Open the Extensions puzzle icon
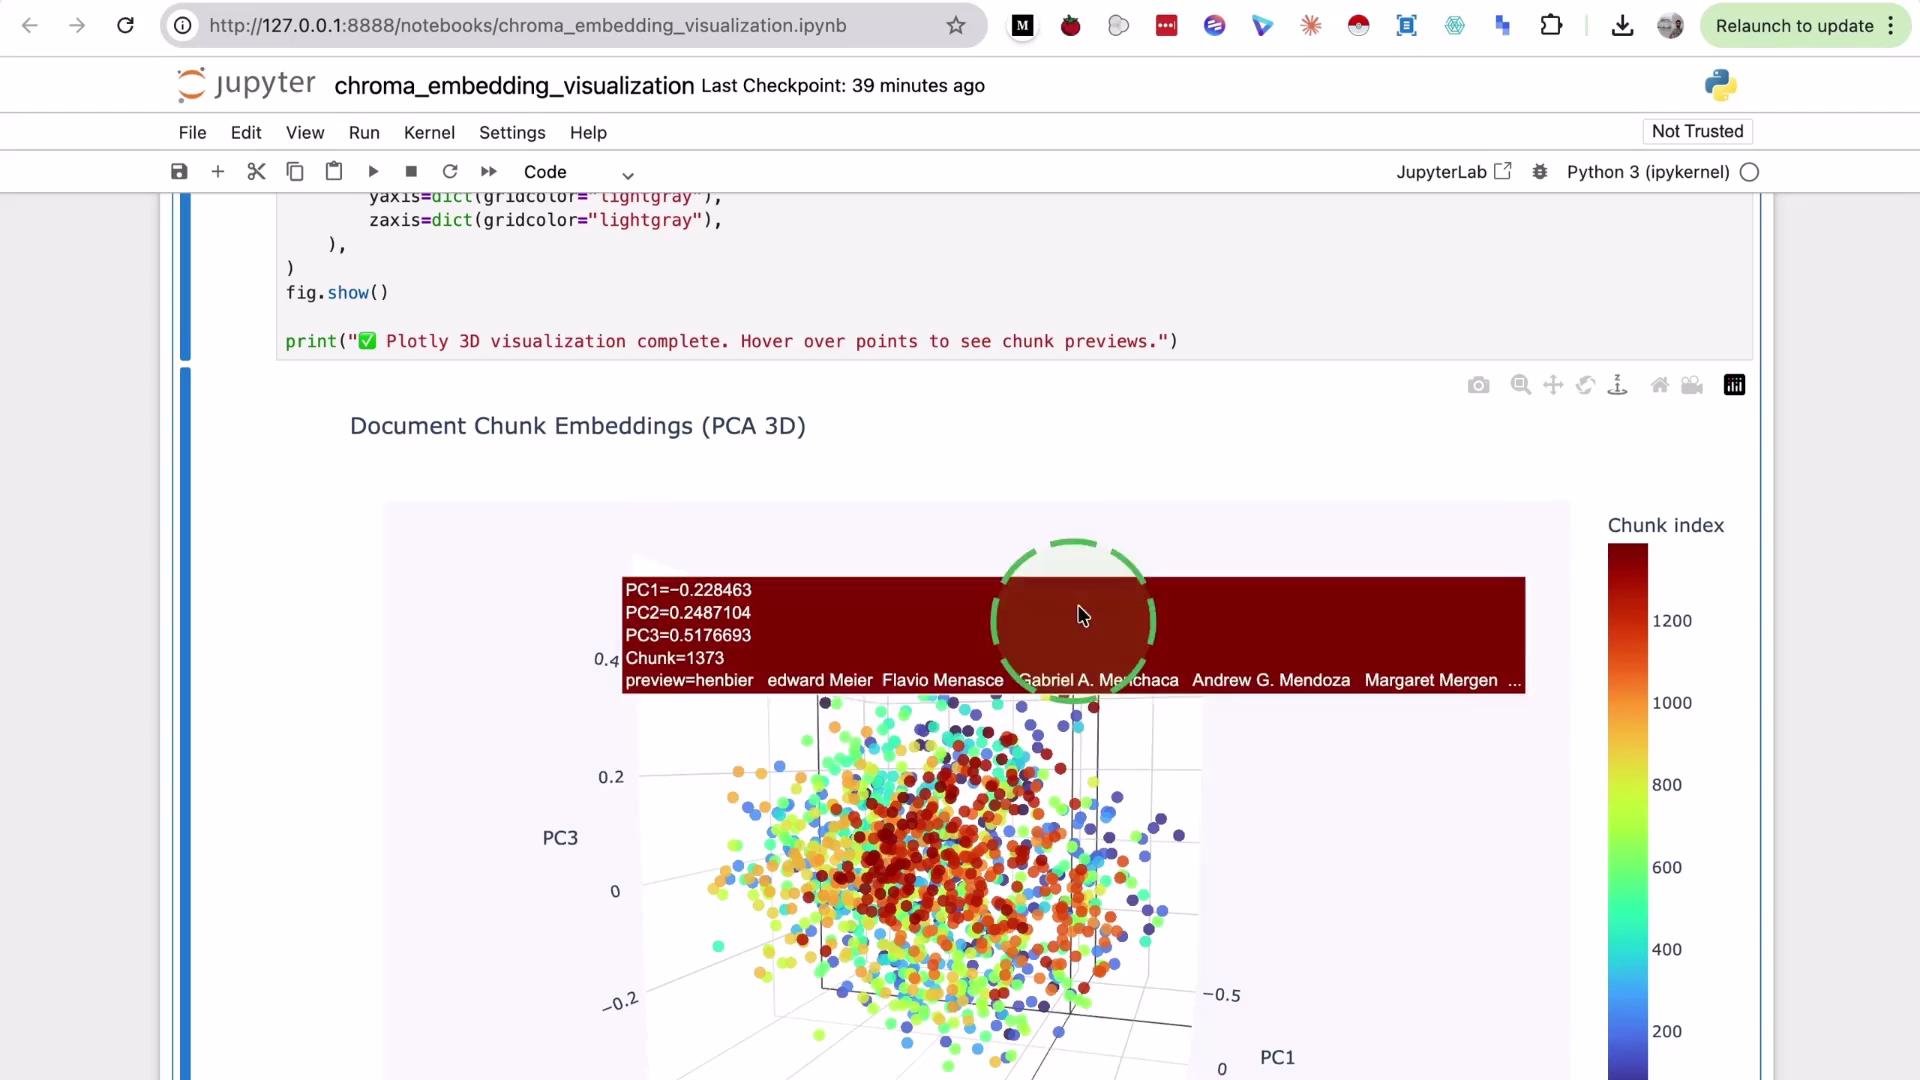Viewport: 1920px width, 1080px height. click(1551, 26)
